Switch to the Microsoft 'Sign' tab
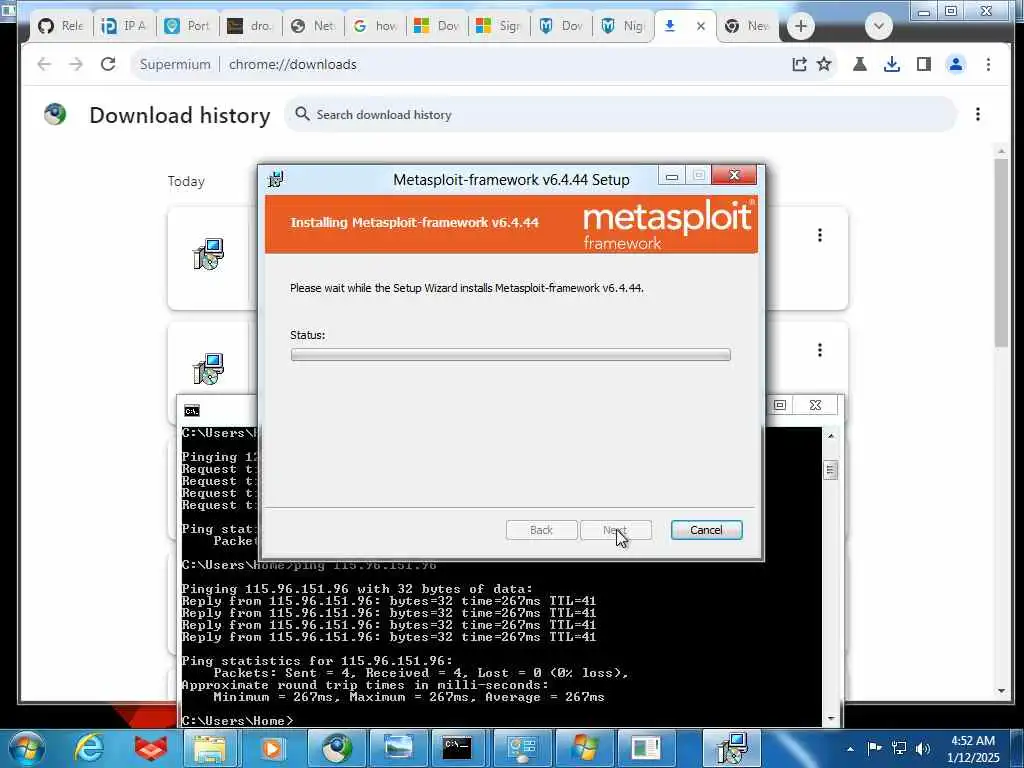Image resolution: width=1024 pixels, height=768 pixels. (x=499, y=26)
